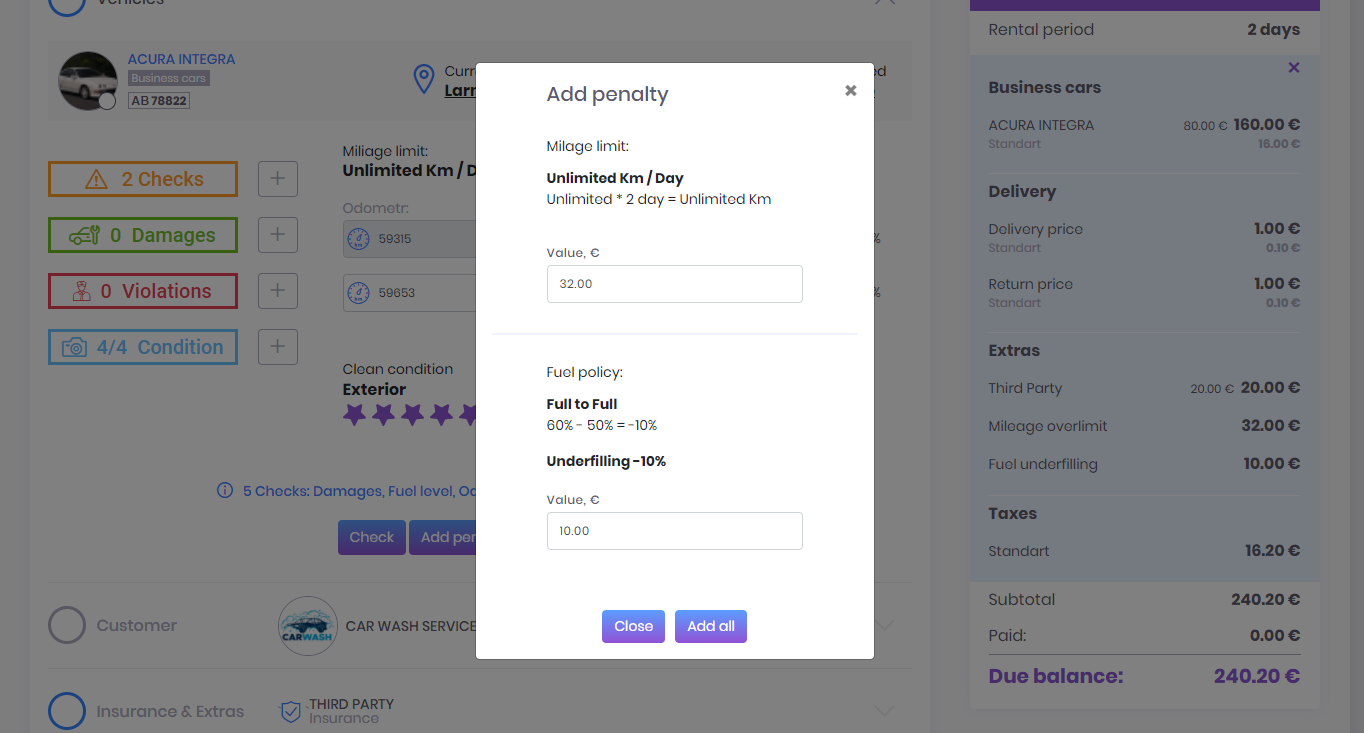Select the Customer step circle
This screenshot has height=733, width=1364.
[67, 625]
